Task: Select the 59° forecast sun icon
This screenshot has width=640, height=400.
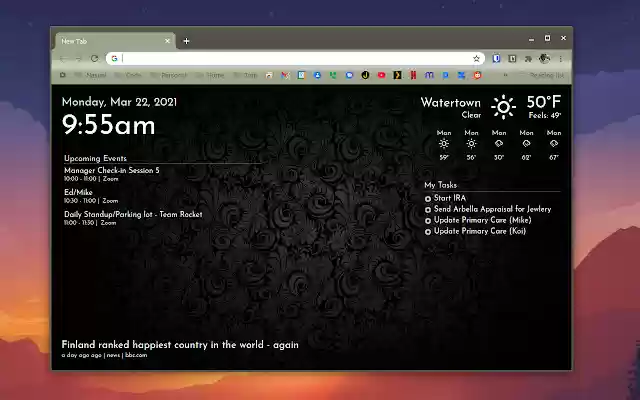Action: click(444, 144)
